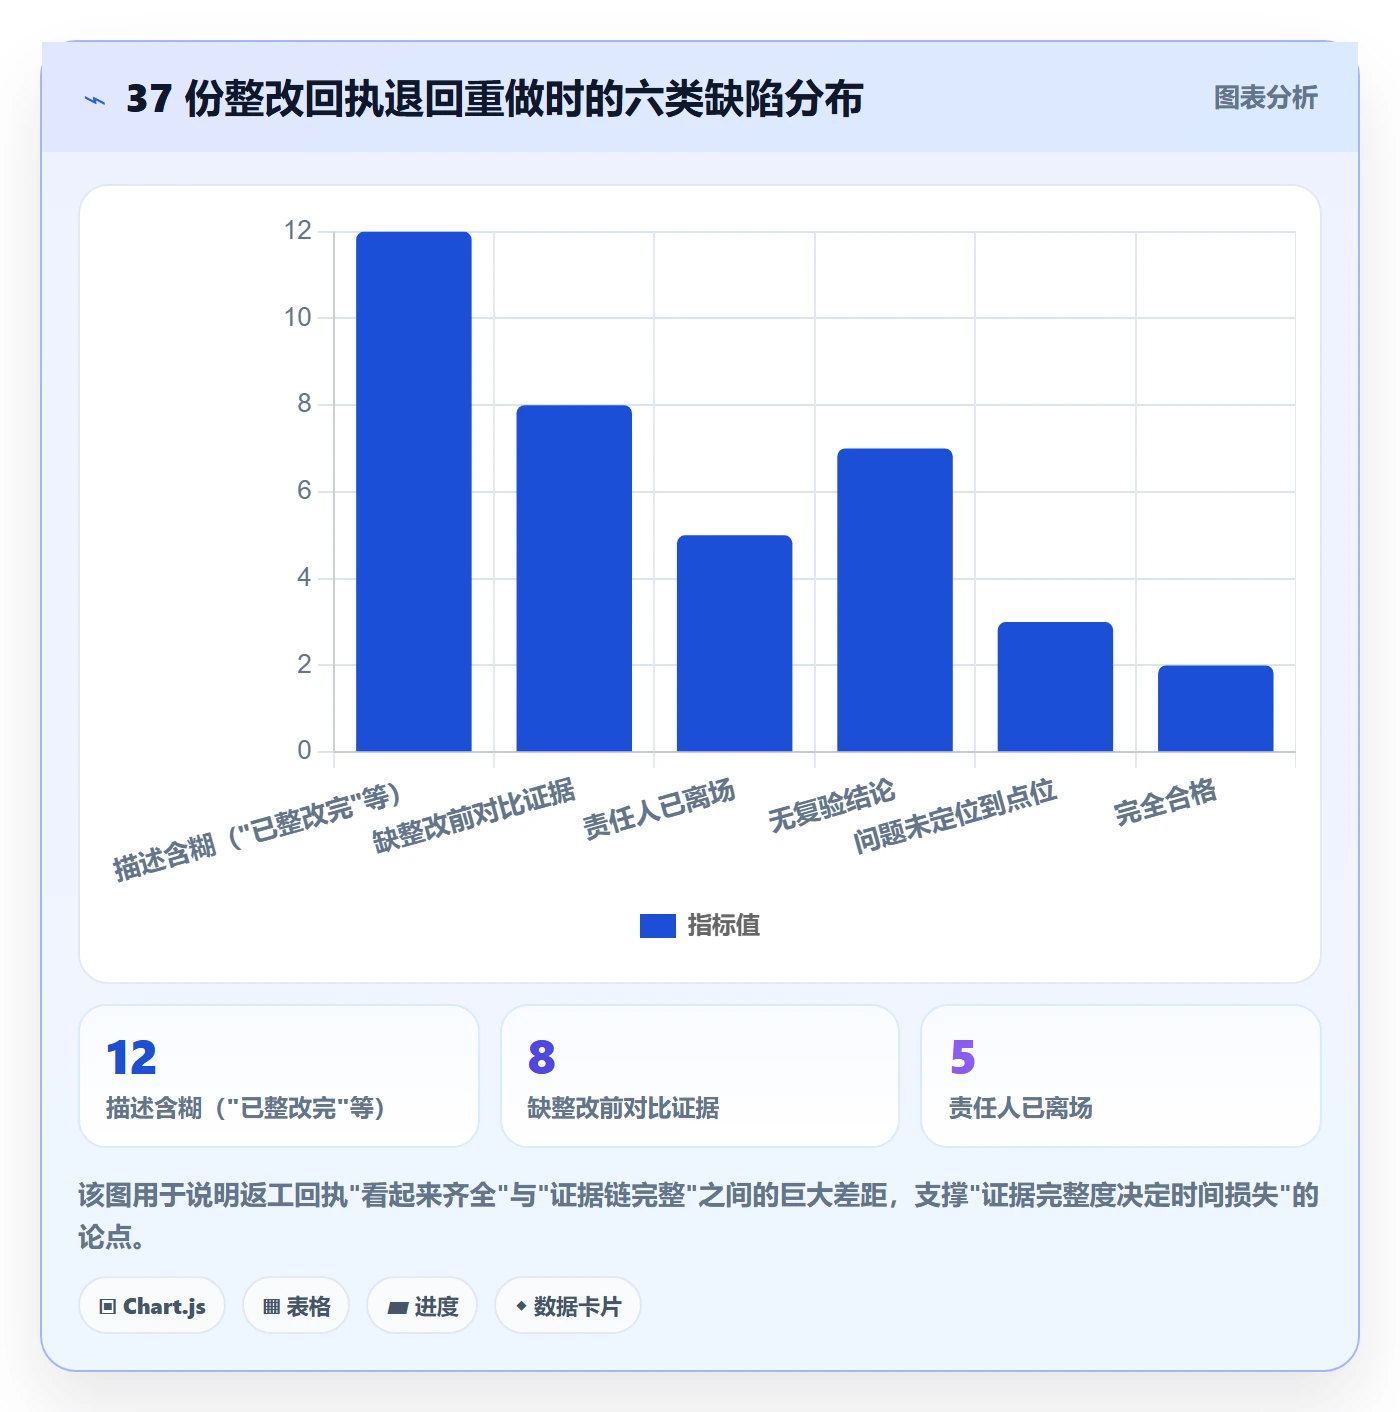Click the x-axis label 无复验结论
Image resolution: width=1400 pixels, height=1412 pixels.
[x=831, y=806]
